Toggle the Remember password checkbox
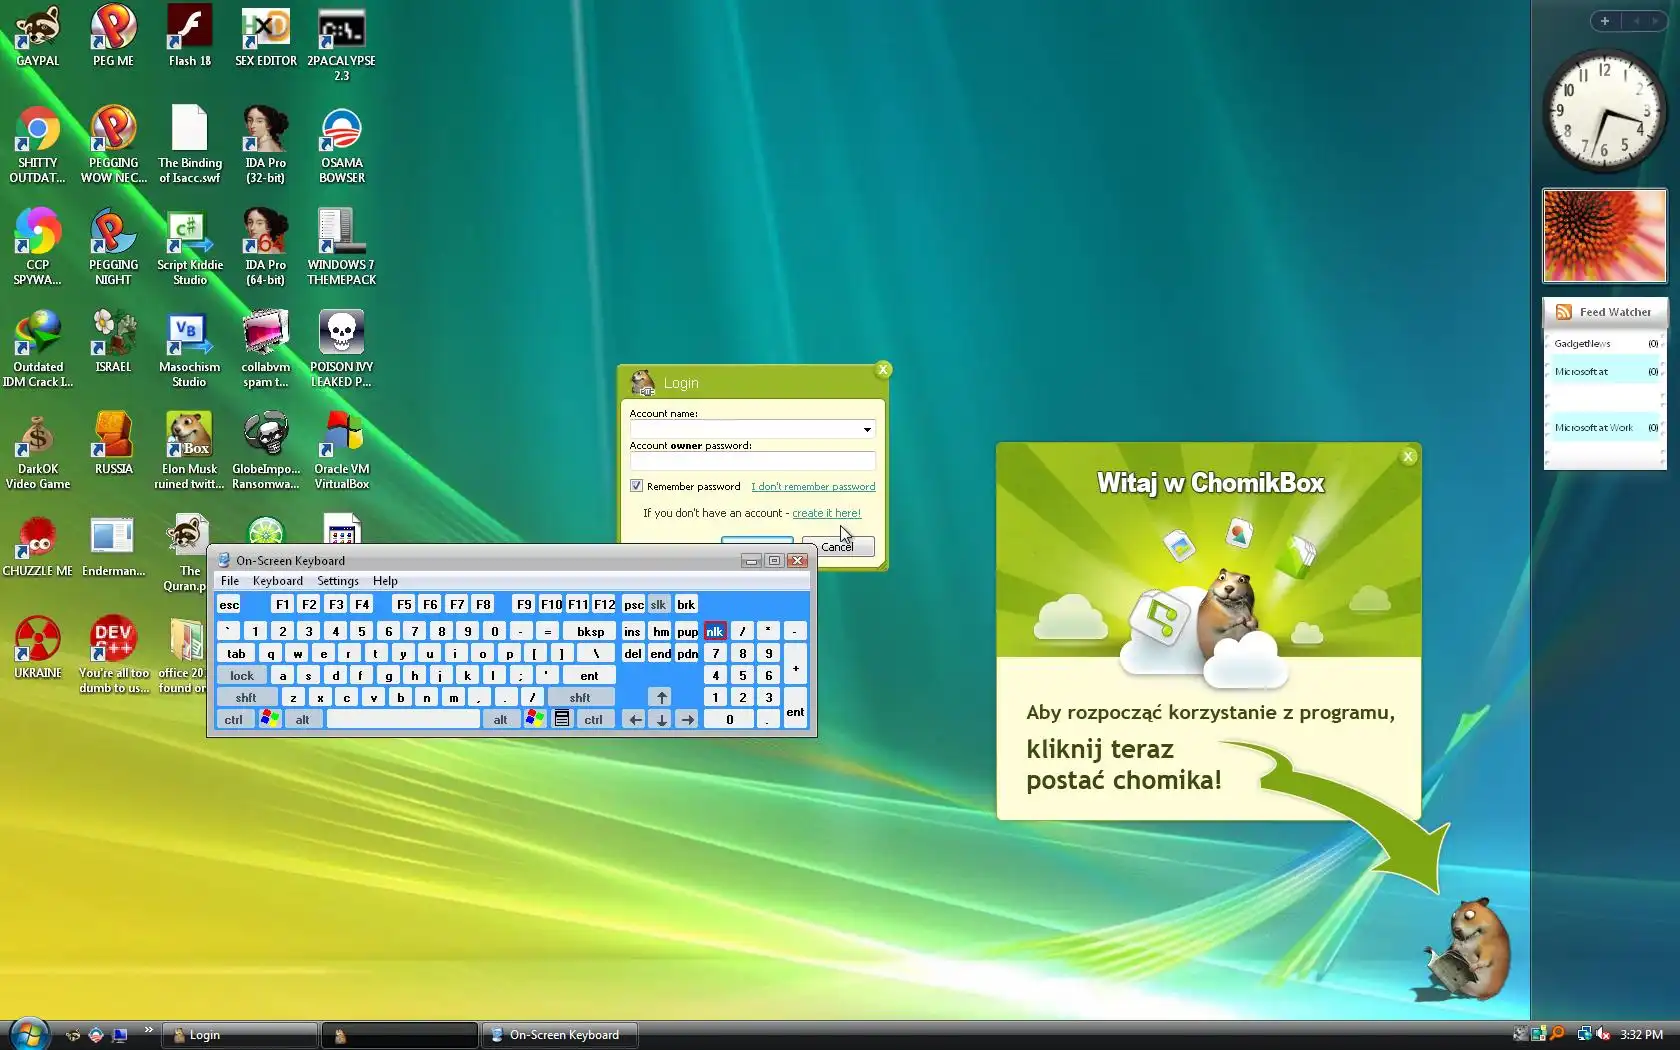The image size is (1680, 1050). (636, 486)
